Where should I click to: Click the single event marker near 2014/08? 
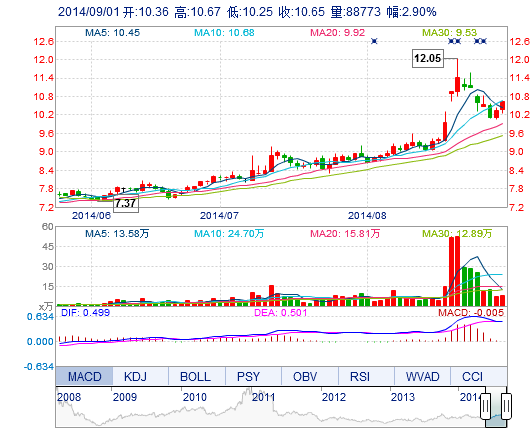(x=374, y=41)
